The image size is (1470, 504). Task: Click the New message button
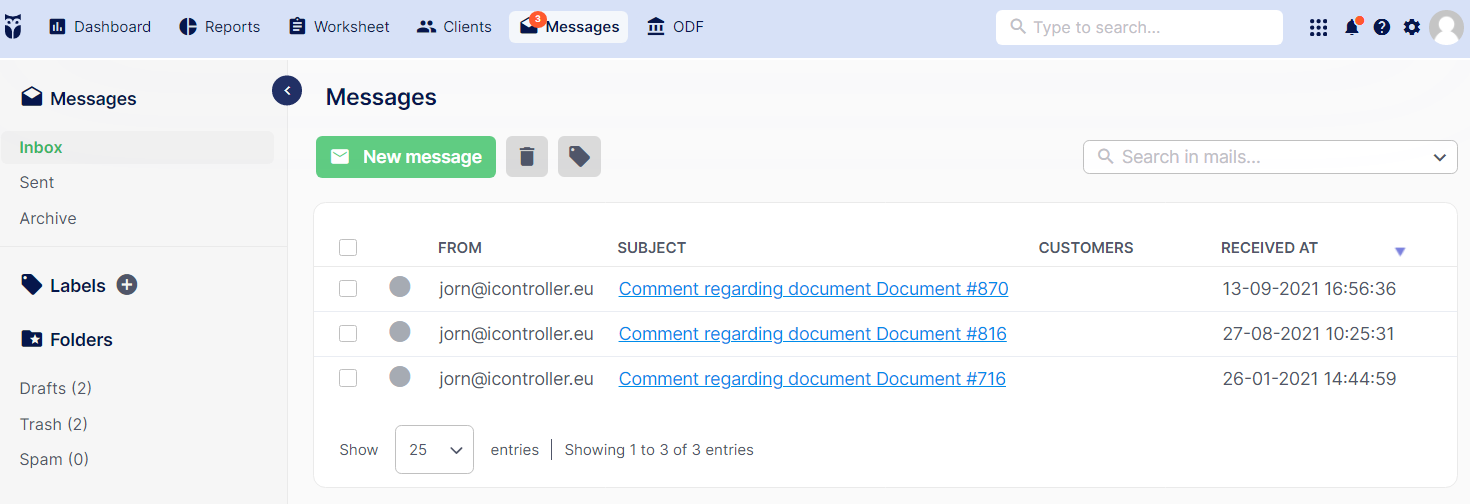(406, 157)
